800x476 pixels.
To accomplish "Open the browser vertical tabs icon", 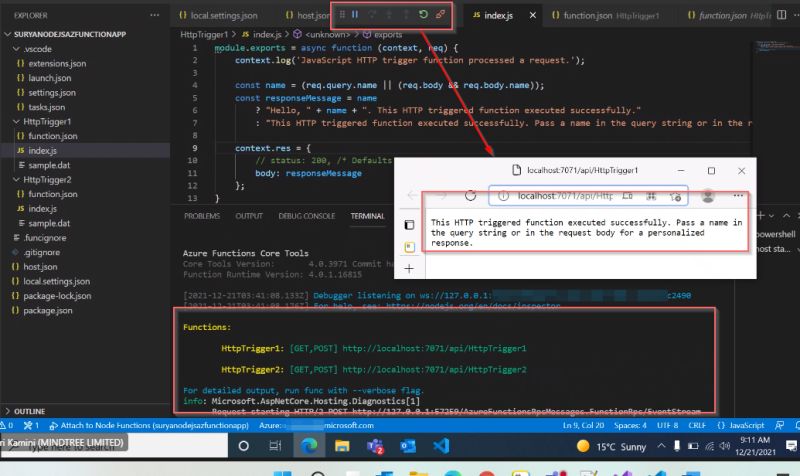I will click(409, 225).
